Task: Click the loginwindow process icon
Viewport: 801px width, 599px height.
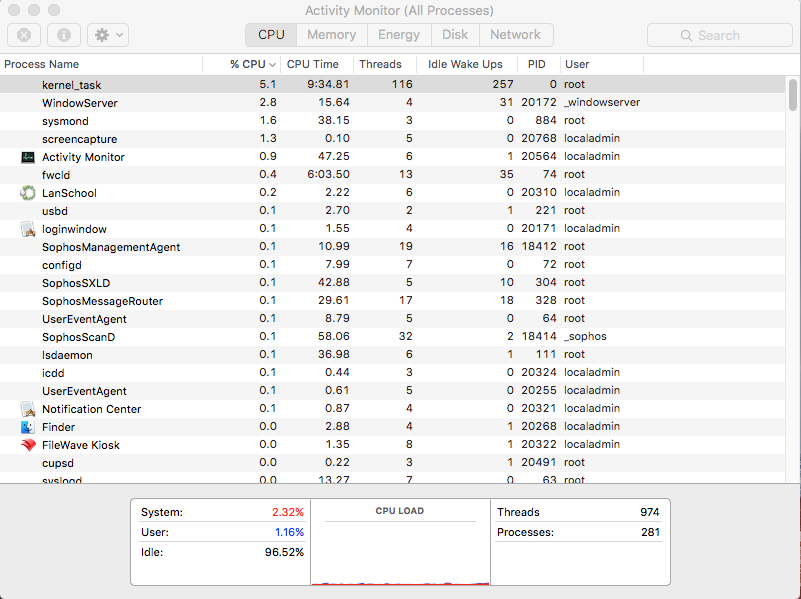Action: click(x=28, y=229)
